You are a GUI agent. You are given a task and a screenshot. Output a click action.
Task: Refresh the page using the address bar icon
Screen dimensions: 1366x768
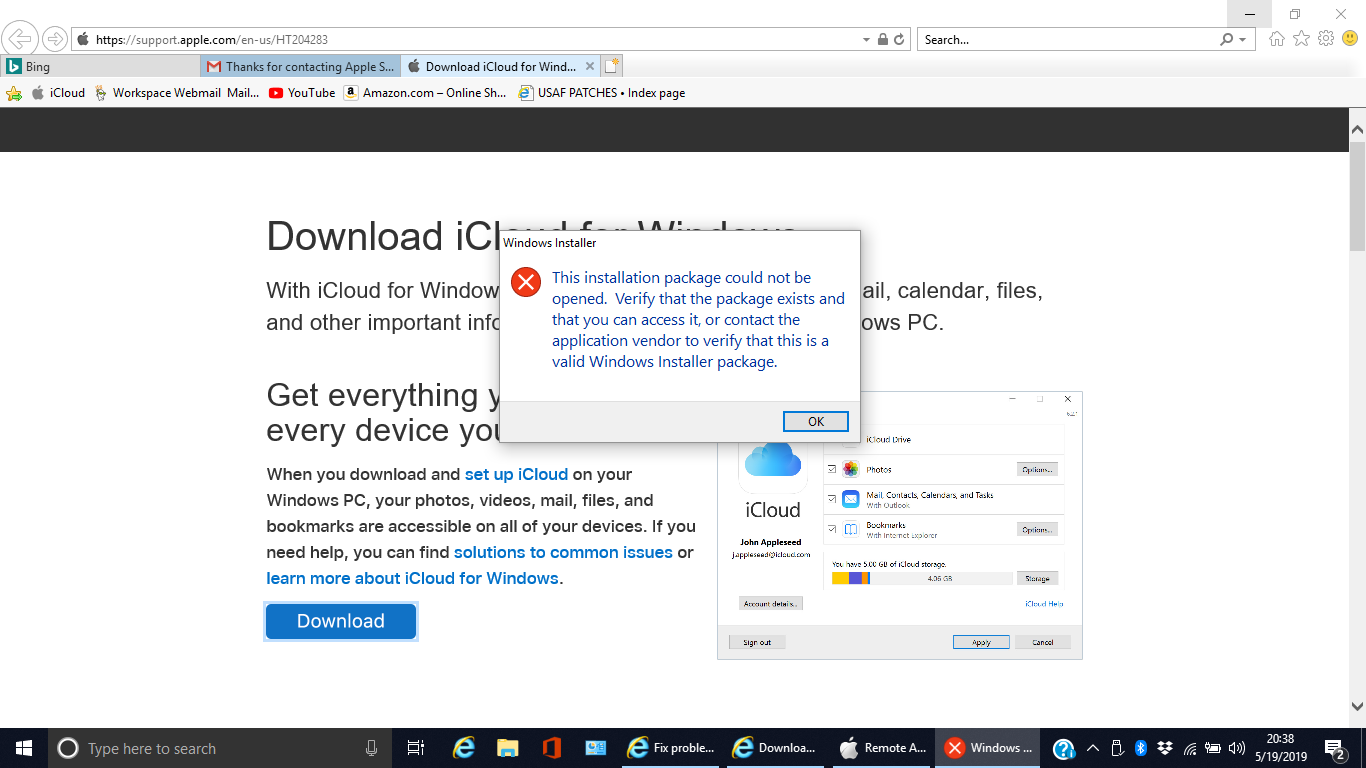899,40
